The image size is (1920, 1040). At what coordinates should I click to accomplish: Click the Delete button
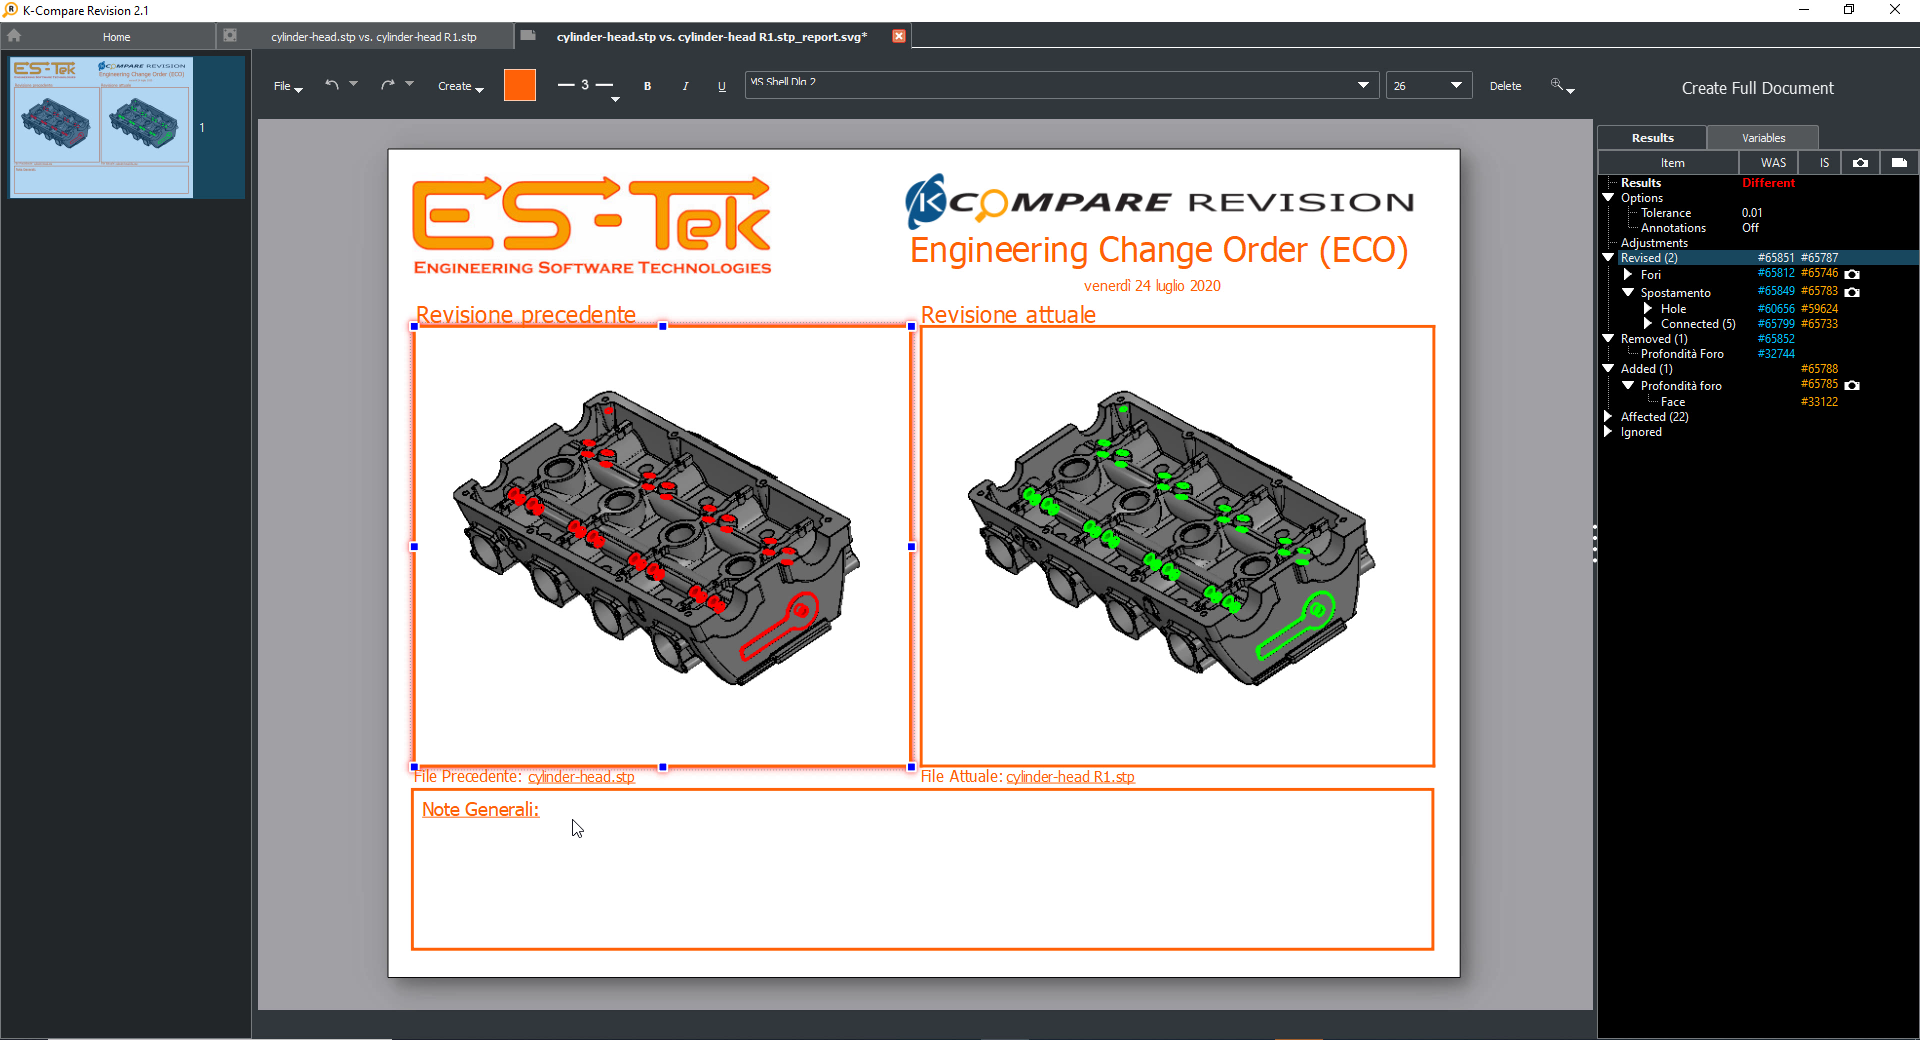(x=1505, y=86)
